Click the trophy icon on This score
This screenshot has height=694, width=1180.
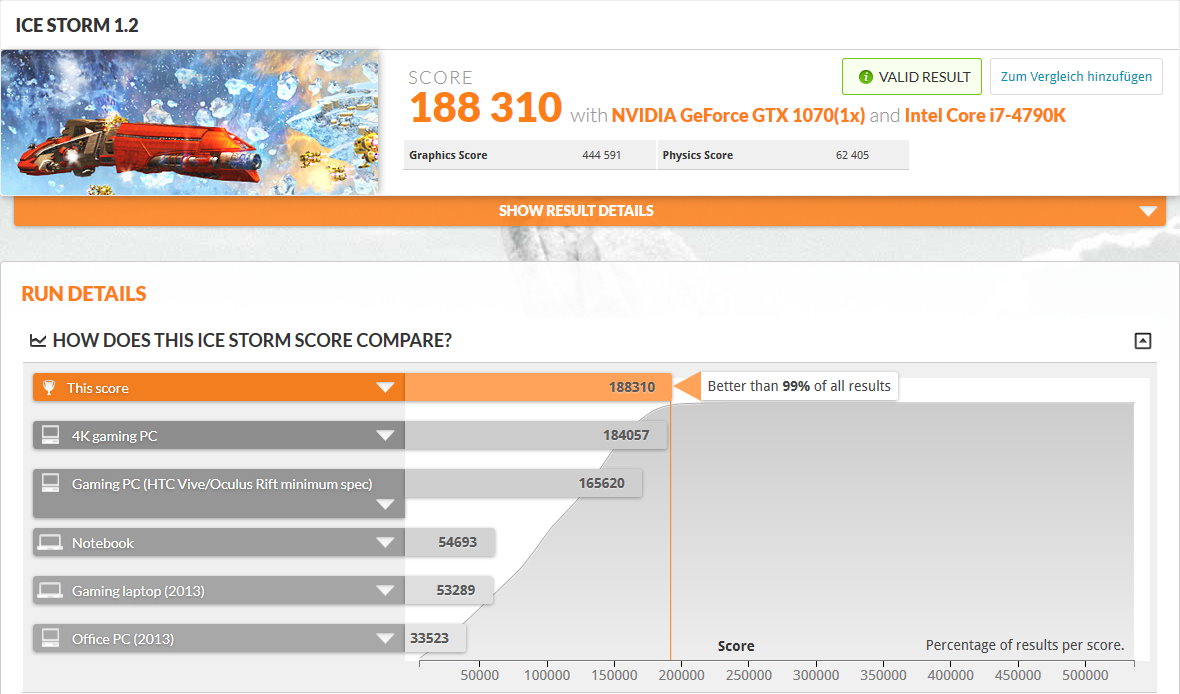[49, 387]
